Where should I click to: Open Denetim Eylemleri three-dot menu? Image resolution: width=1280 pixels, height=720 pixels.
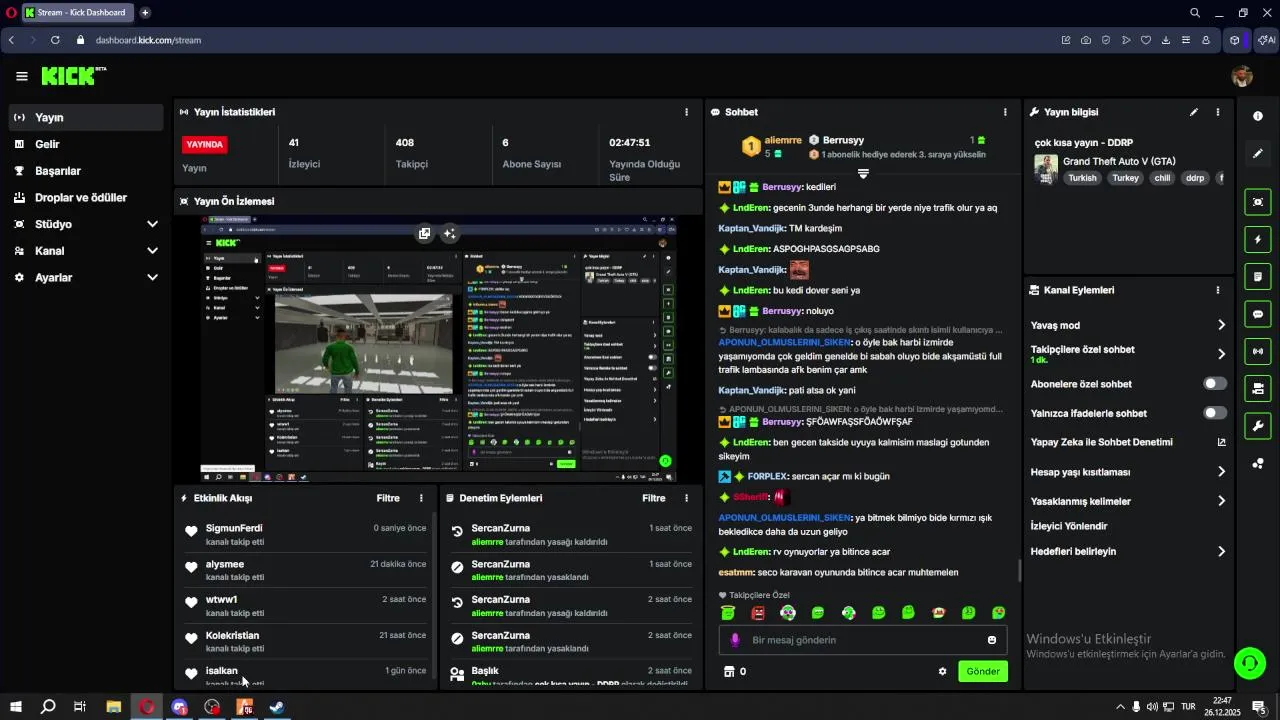[686, 498]
